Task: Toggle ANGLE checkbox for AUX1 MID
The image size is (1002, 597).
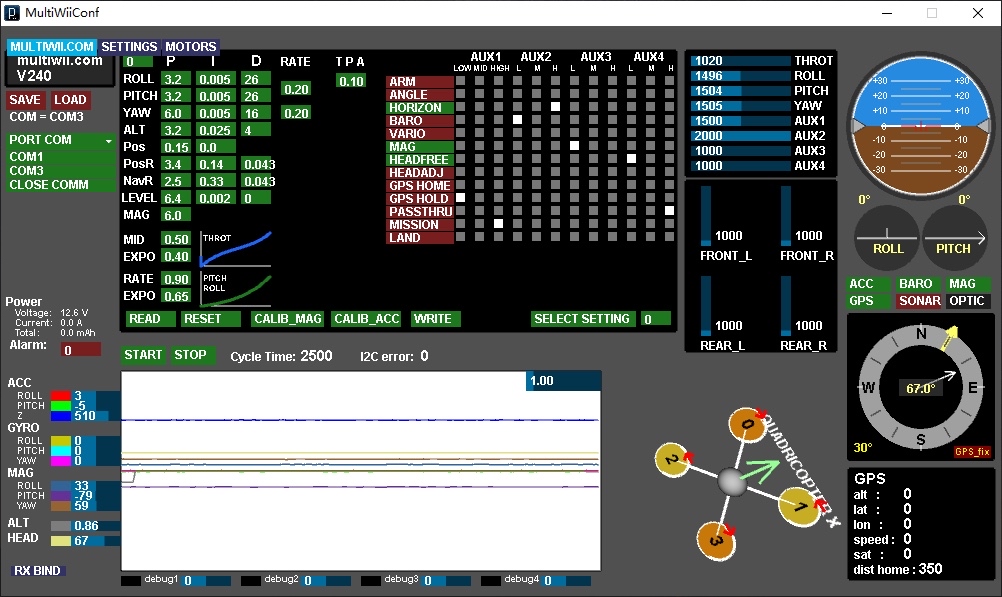Action: point(479,94)
